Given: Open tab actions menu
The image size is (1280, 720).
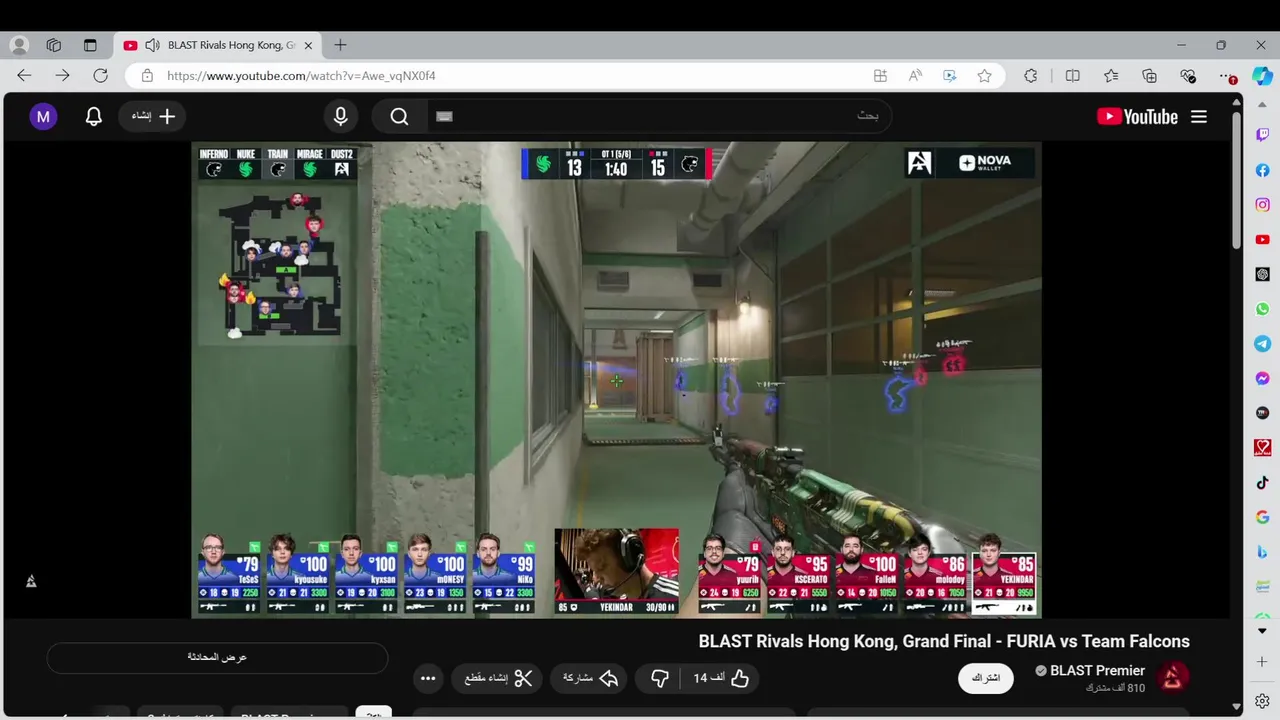Looking at the screenshot, I should point(90,45).
